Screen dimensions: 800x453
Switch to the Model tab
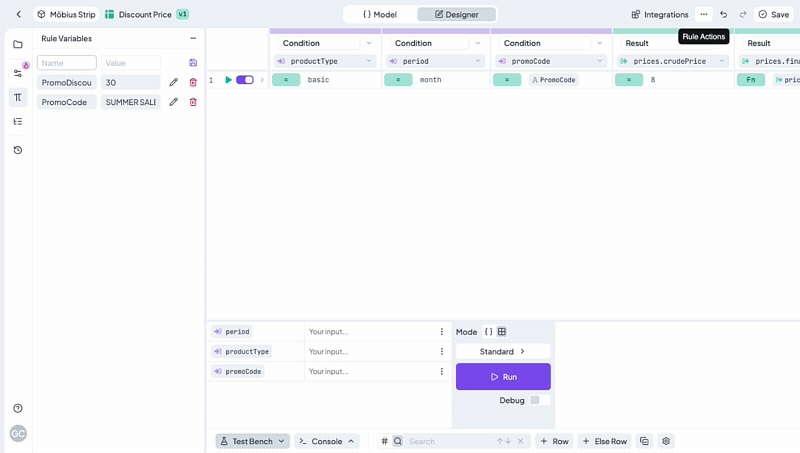(379, 14)
